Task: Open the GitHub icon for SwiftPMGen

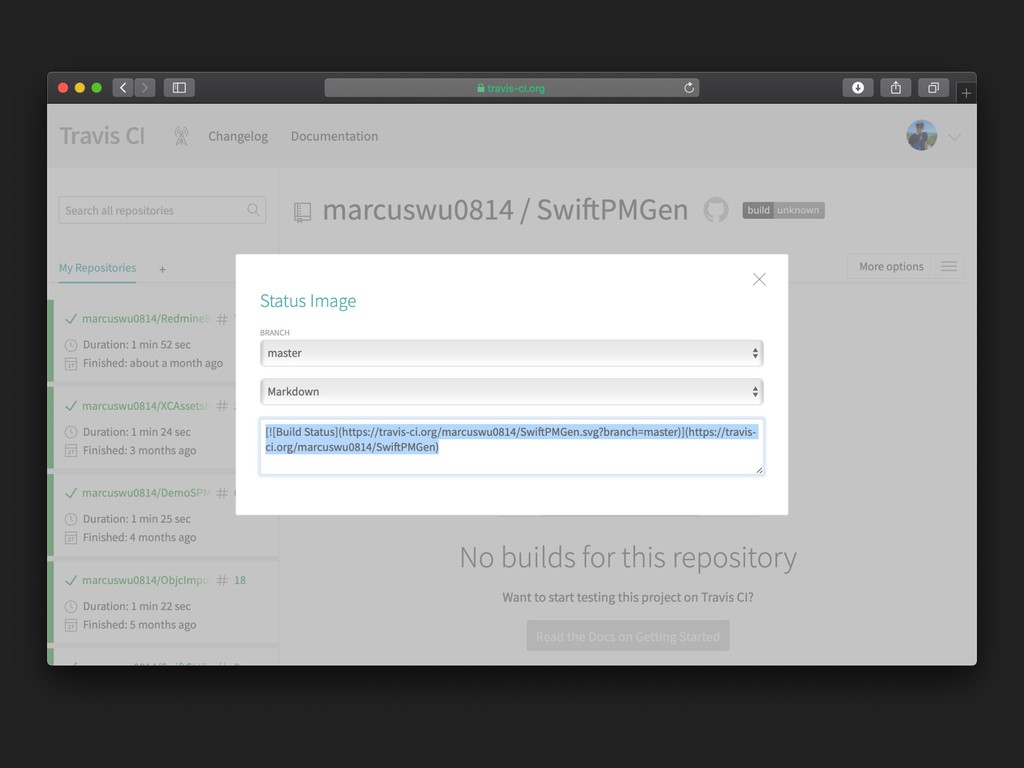Action: pos(716,210)
